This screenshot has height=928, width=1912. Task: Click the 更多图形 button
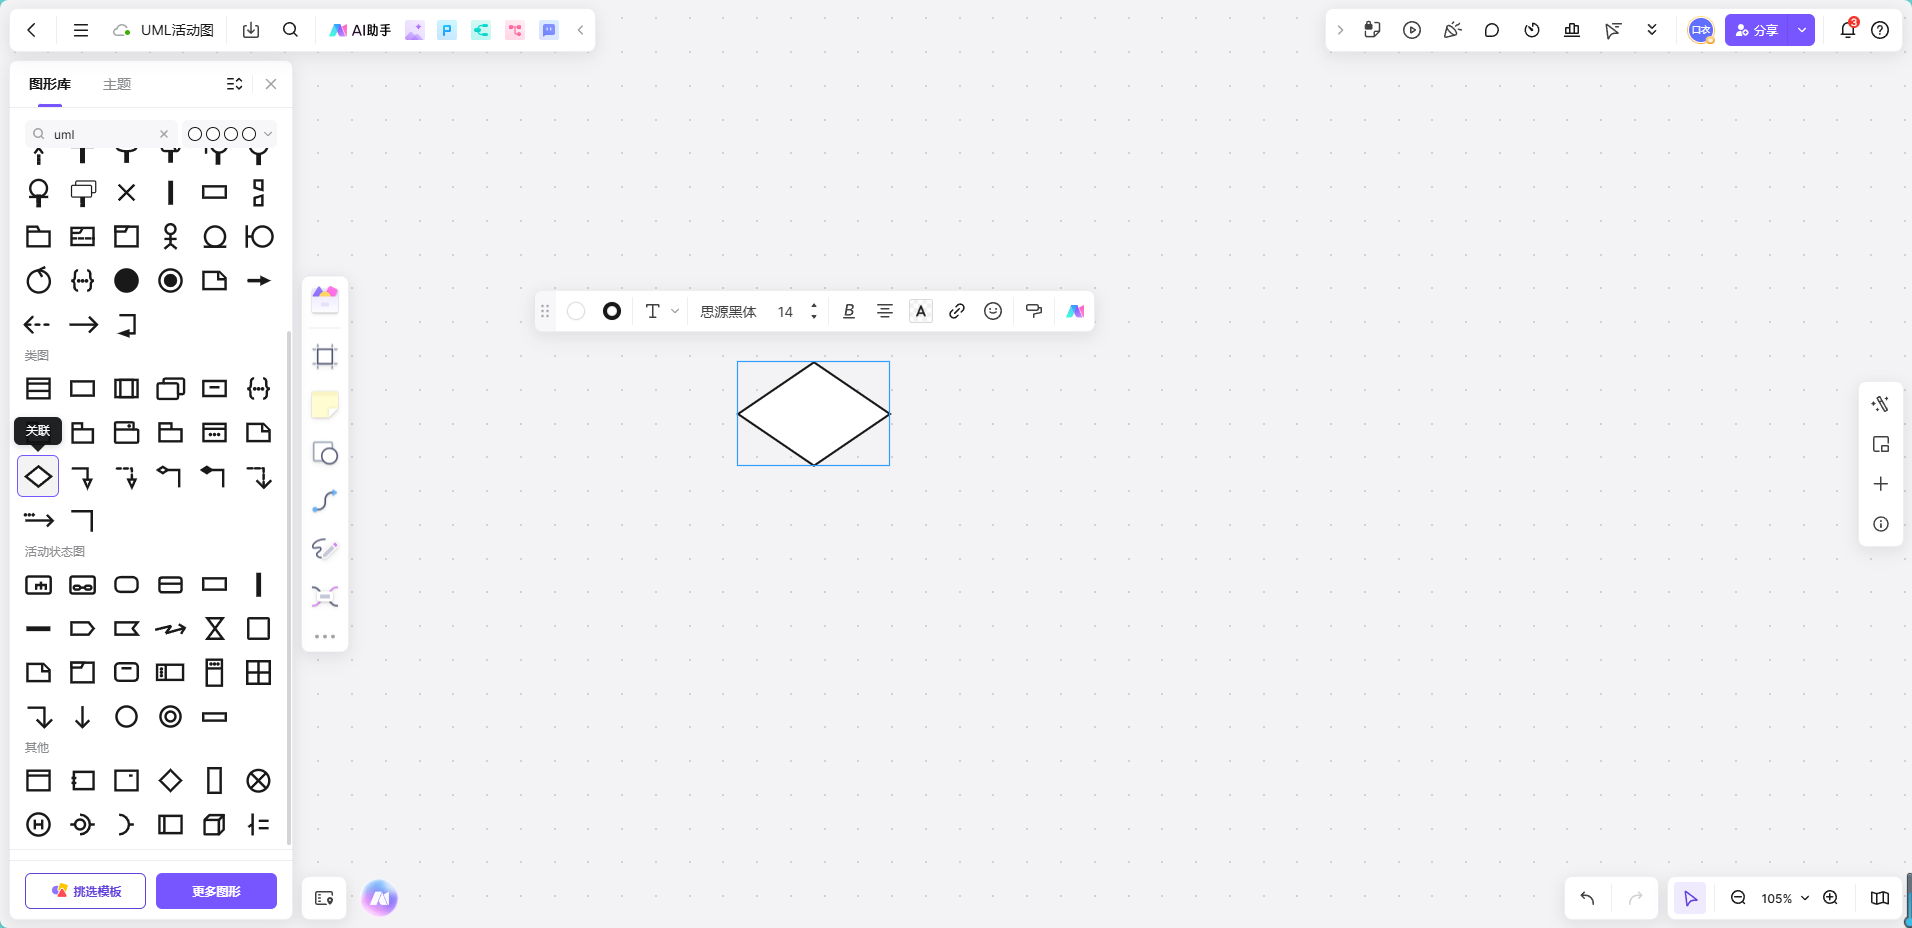(216, 891)
